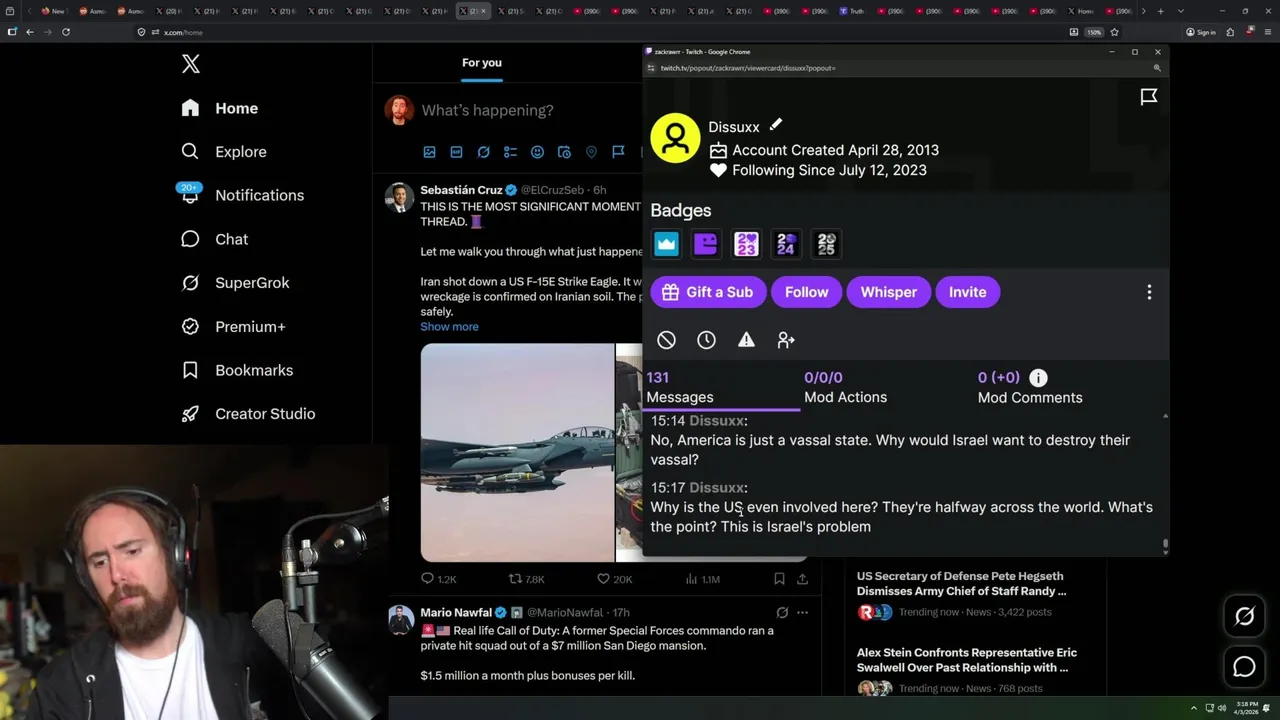The height and width of the screenshot is (720, 1280).
Task: Click the browser reload button
Action: tap(66, 32)
